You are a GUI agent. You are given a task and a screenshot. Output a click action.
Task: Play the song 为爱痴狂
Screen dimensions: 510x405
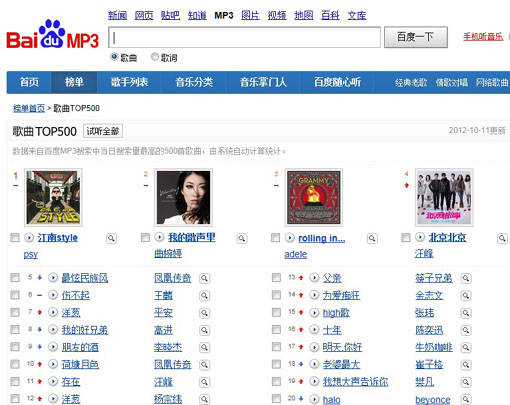(x=314, y=295)
